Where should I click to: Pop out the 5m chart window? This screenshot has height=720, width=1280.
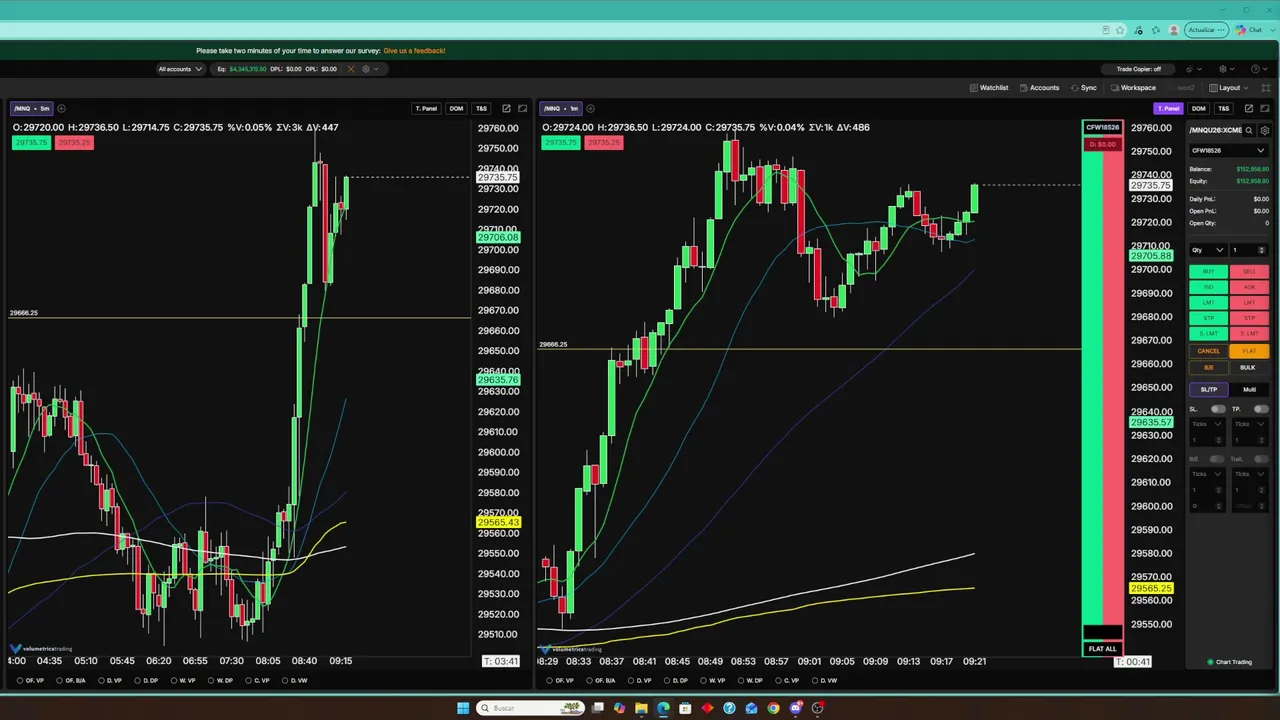507,108
